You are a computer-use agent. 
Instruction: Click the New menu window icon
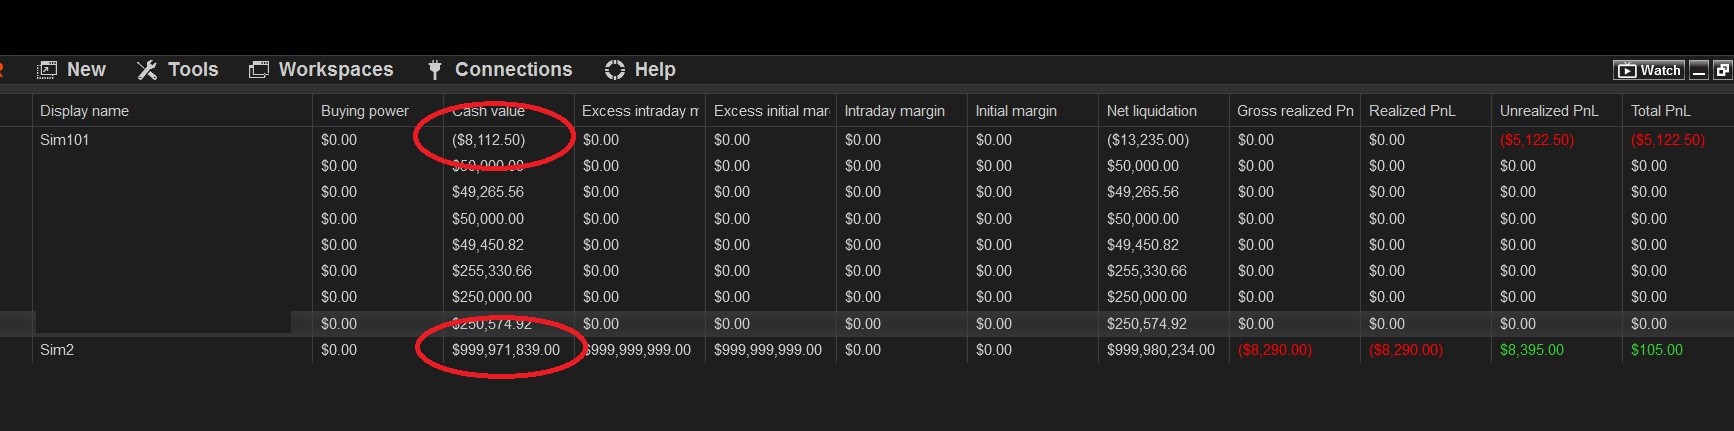click(47, 70)
